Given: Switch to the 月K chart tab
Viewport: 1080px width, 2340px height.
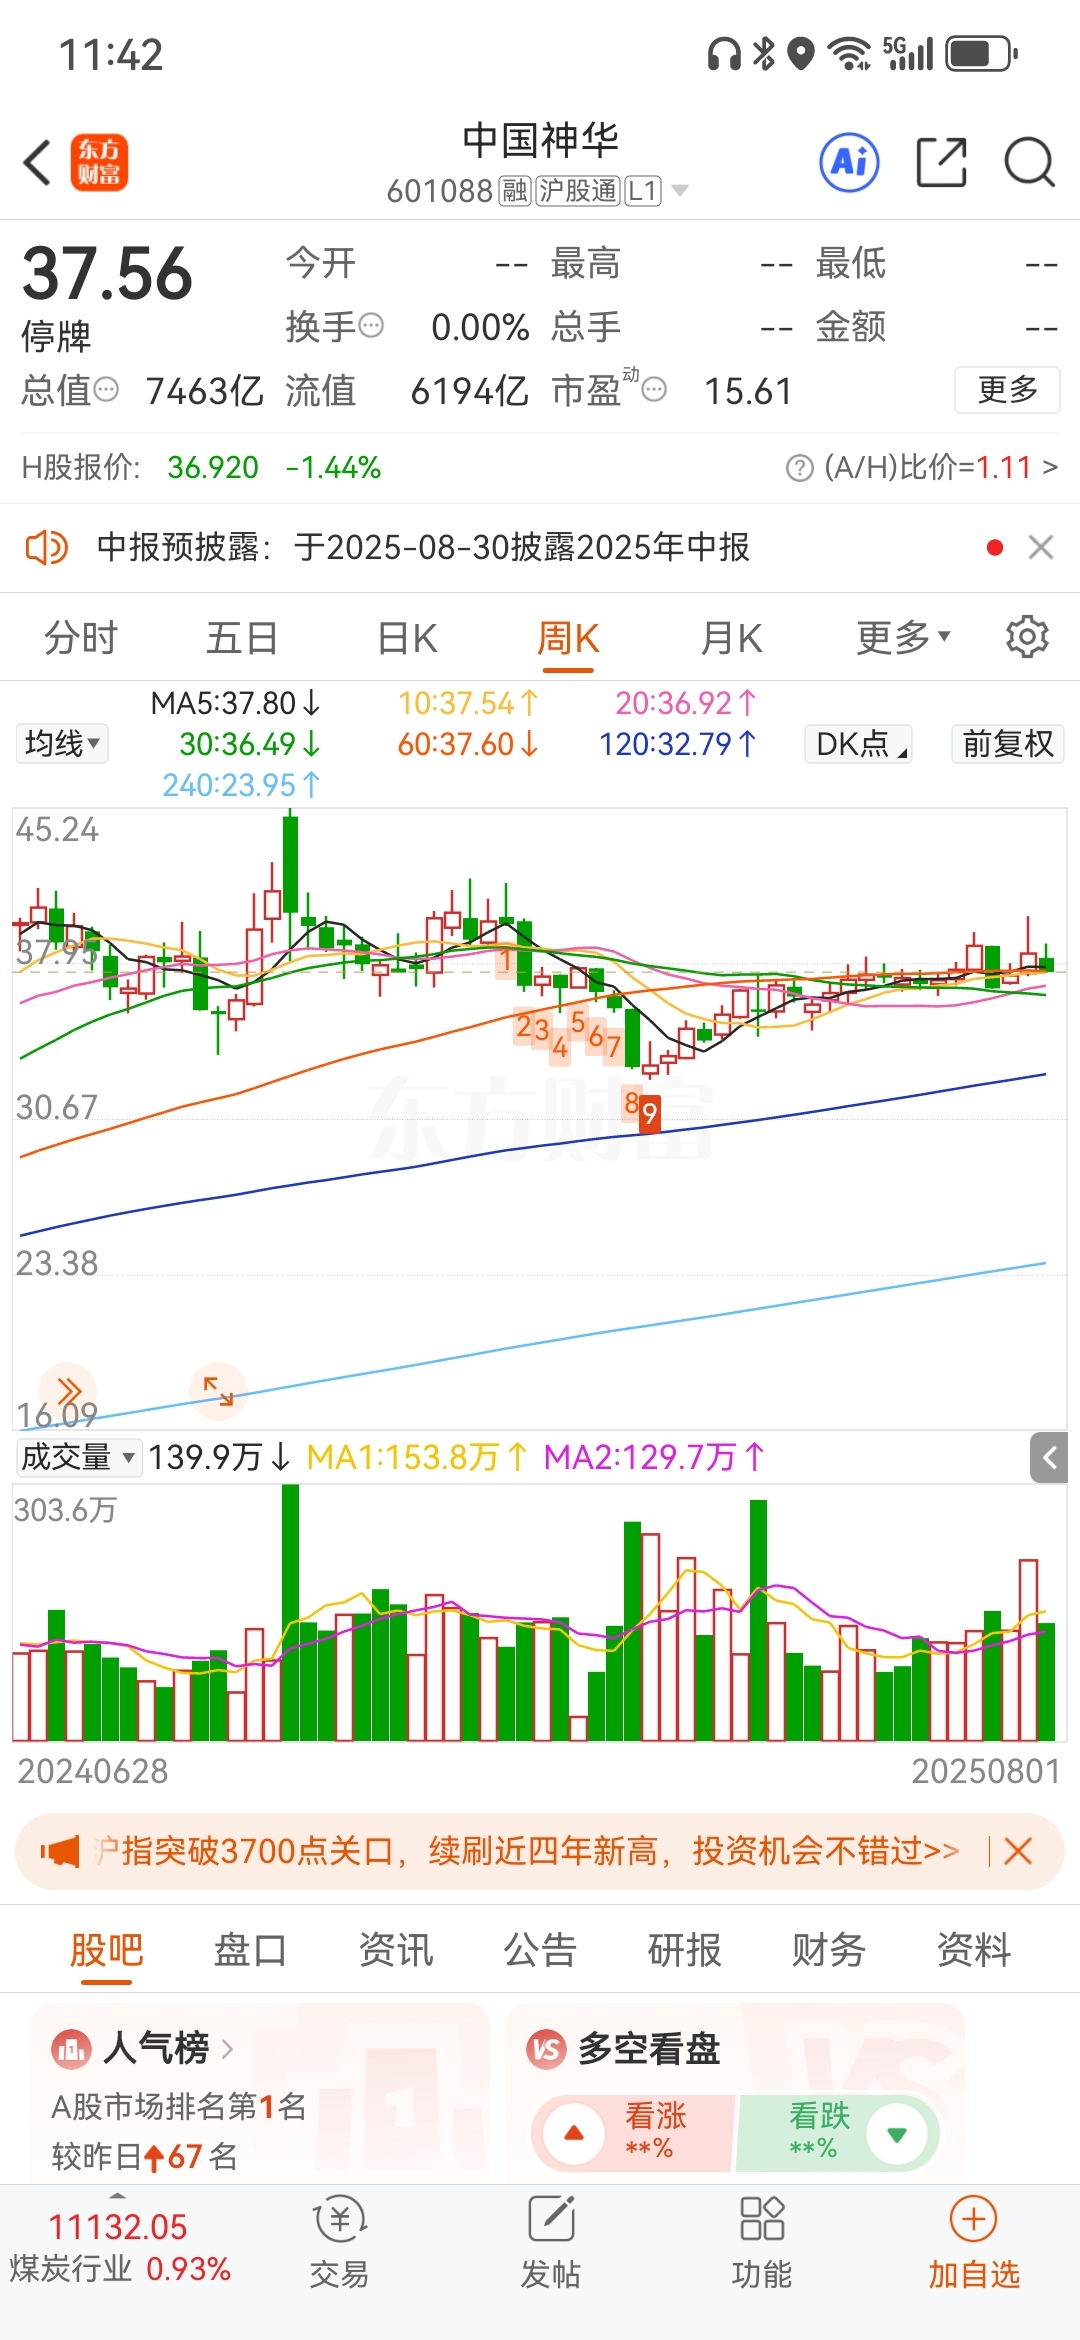Looking at the screenshot, I should [732, 637].
